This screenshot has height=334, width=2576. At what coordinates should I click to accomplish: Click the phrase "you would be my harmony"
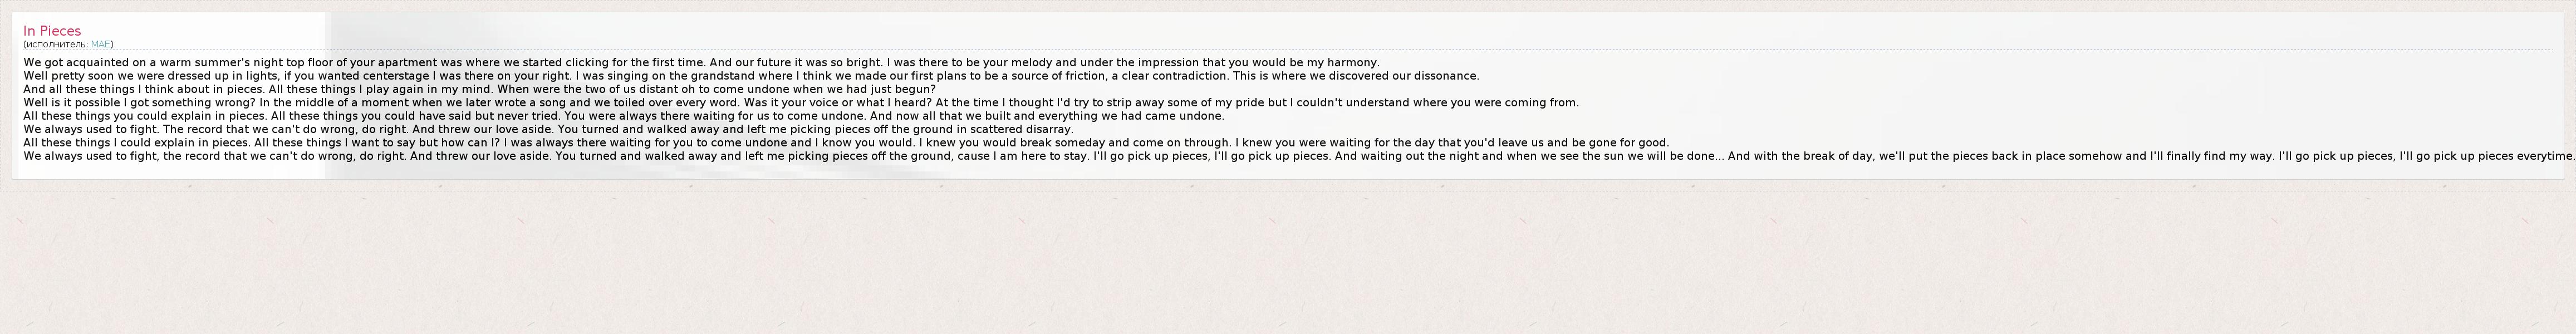tap(1304, 62)
